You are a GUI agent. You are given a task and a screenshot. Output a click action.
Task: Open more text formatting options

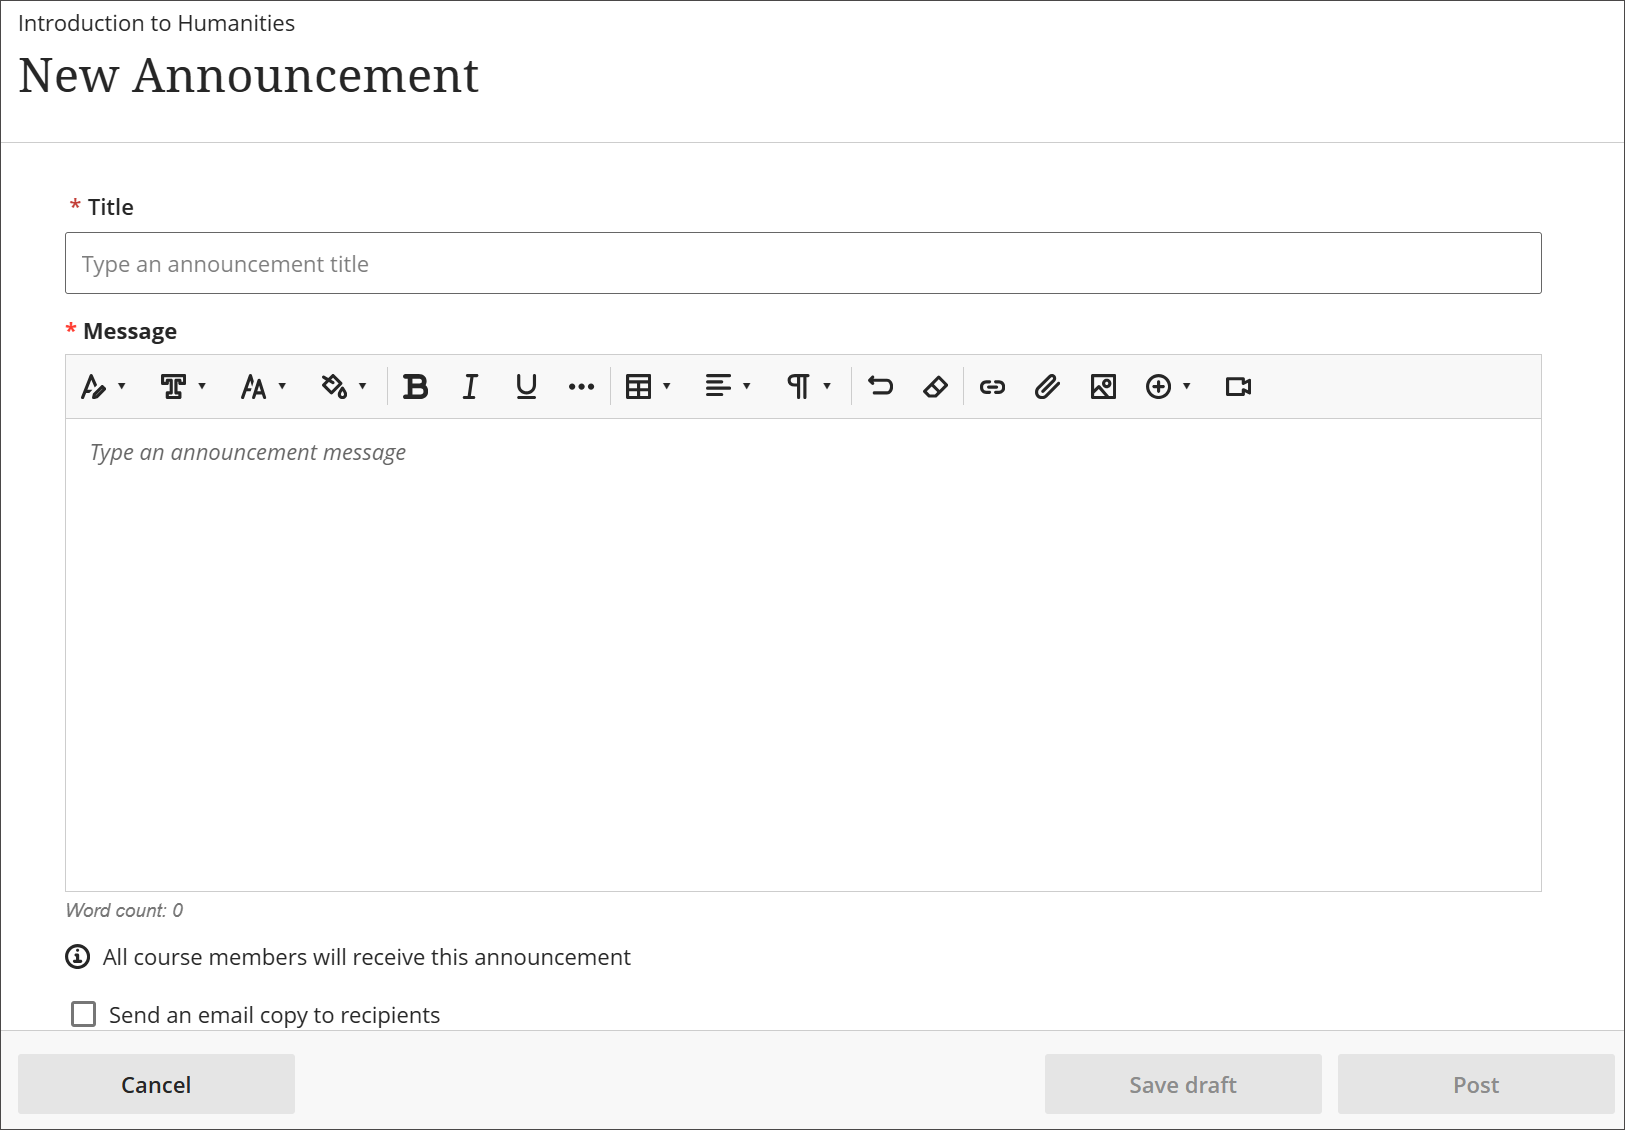click(580, 387)
